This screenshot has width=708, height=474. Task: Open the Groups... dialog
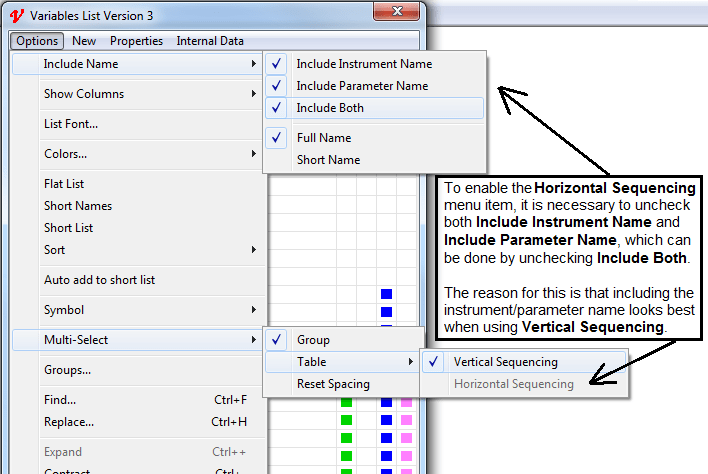coord(137,370)
